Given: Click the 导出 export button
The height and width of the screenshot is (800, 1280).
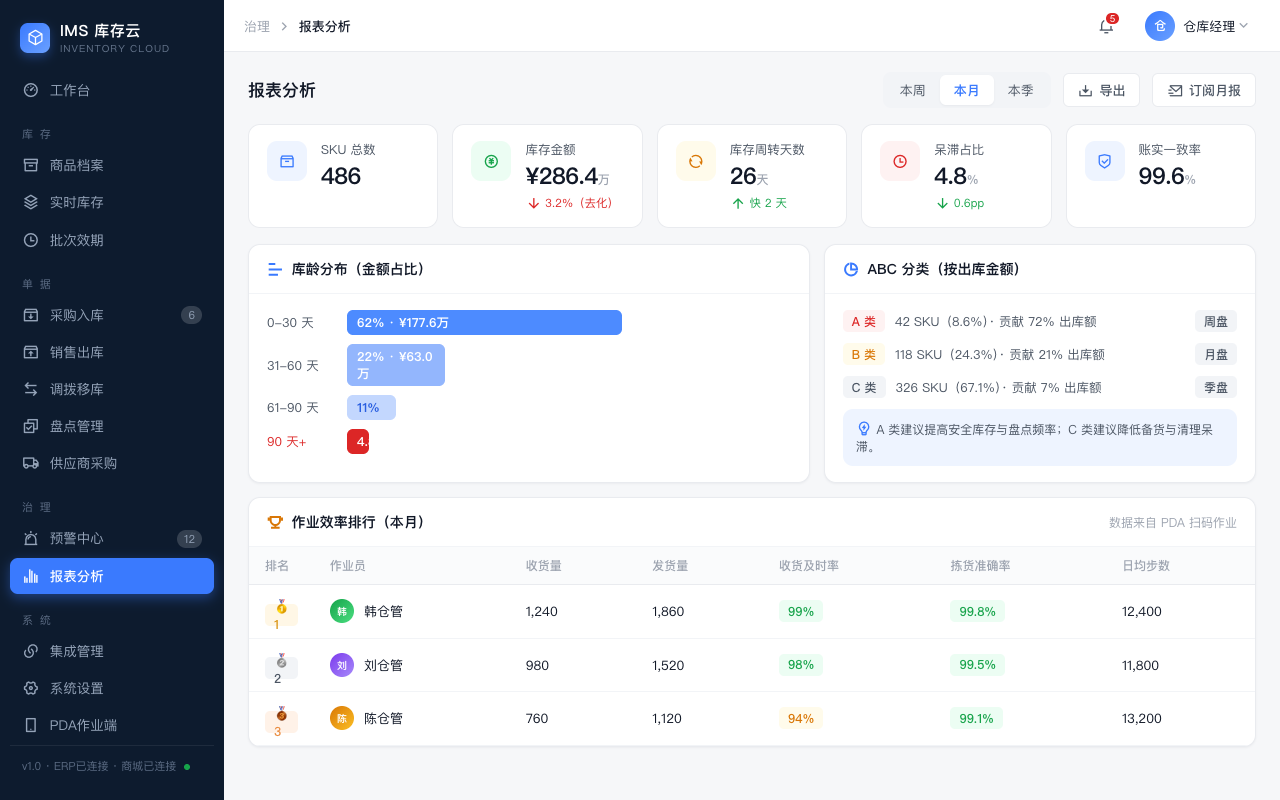Looking at the screenshot, I should pyautogui.click(x=1101, y=90).
